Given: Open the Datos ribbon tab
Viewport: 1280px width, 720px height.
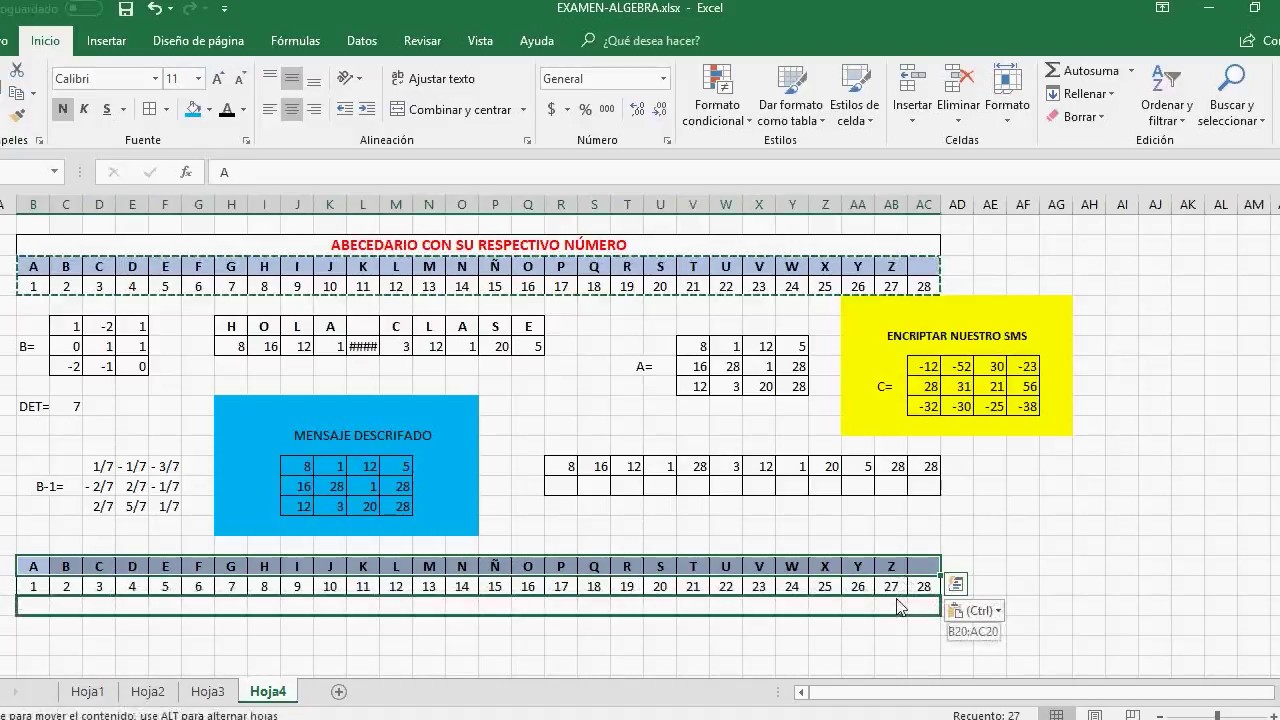Looking at the screenshot, I should click(362, 41).
